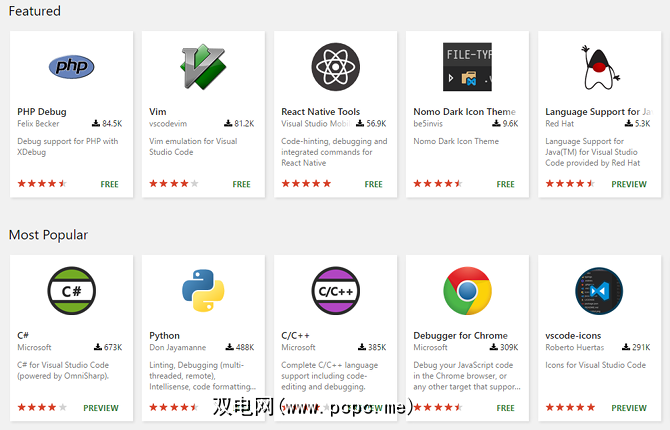Select the Nomo Dark Icon Theme thumbnail
Viewport: 670px width, 430px height.
pos(467,67)
